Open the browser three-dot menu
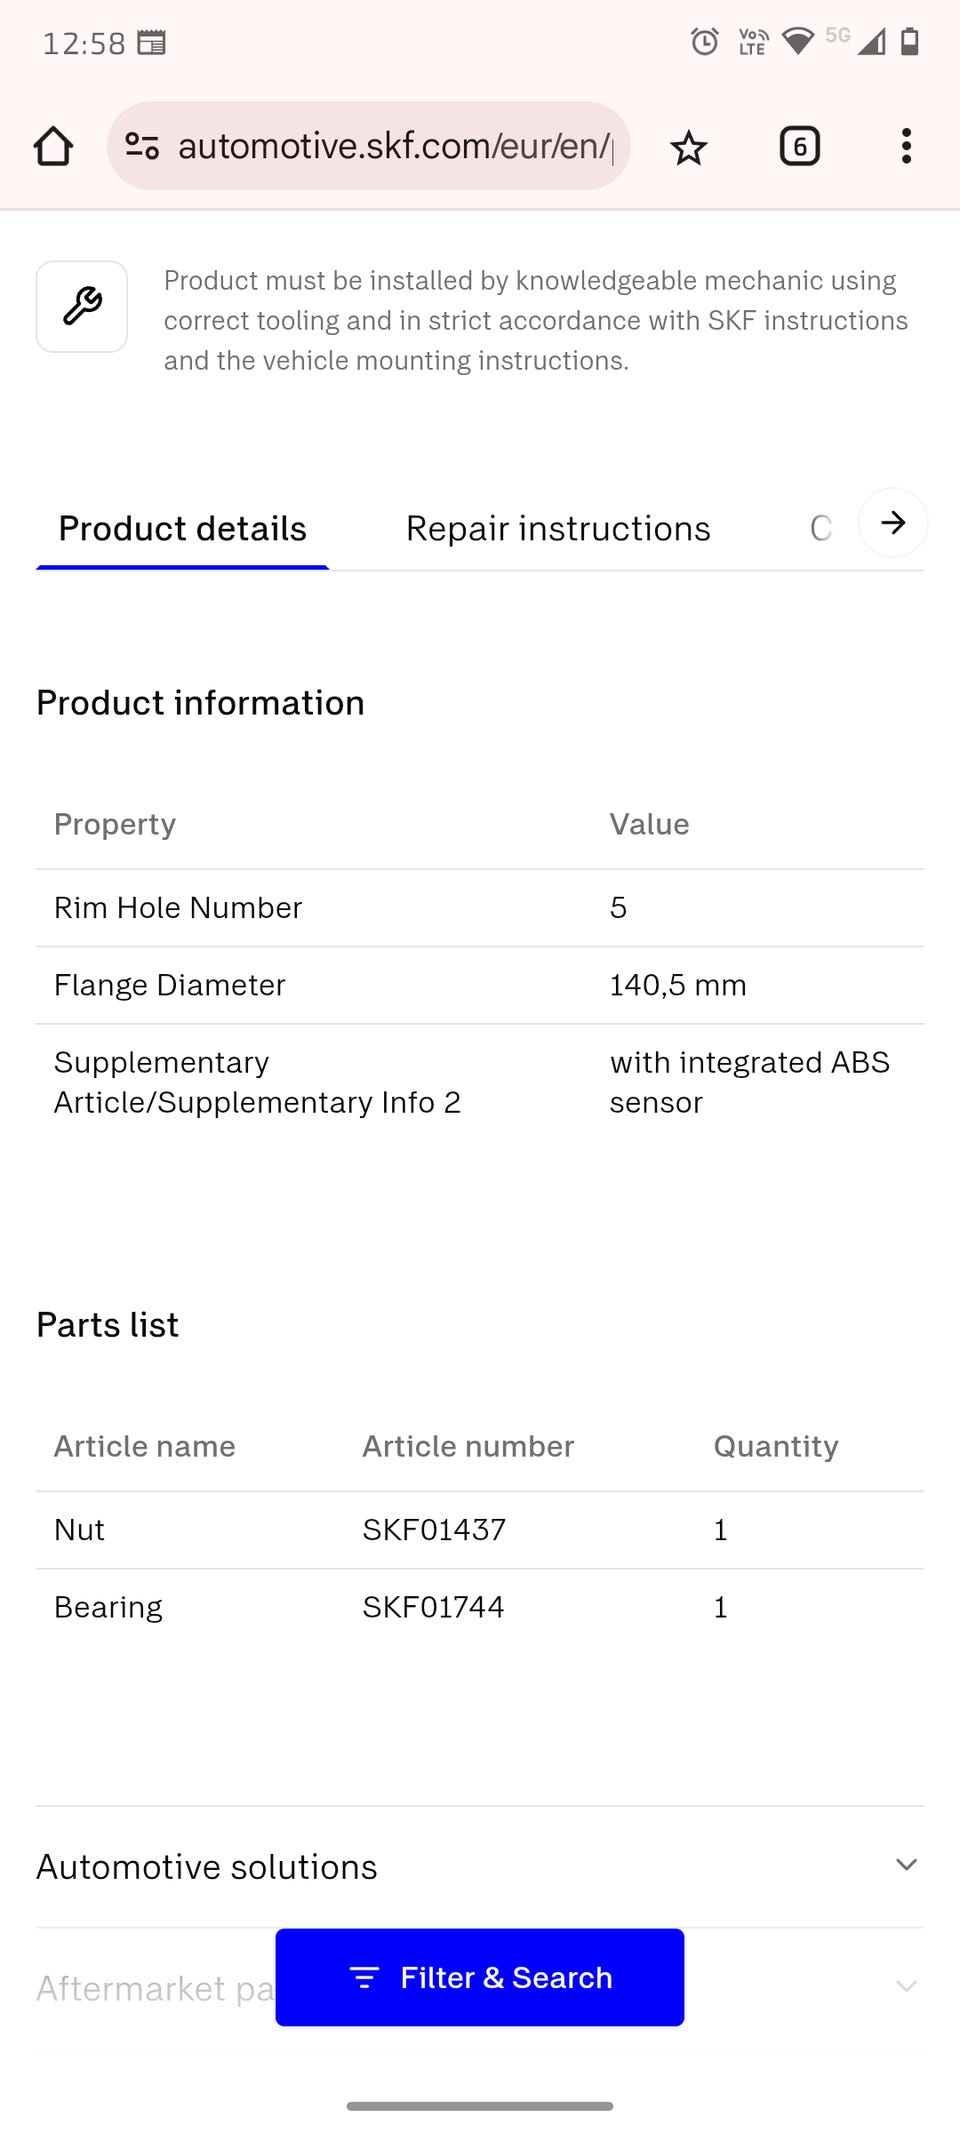 [906, 146]
